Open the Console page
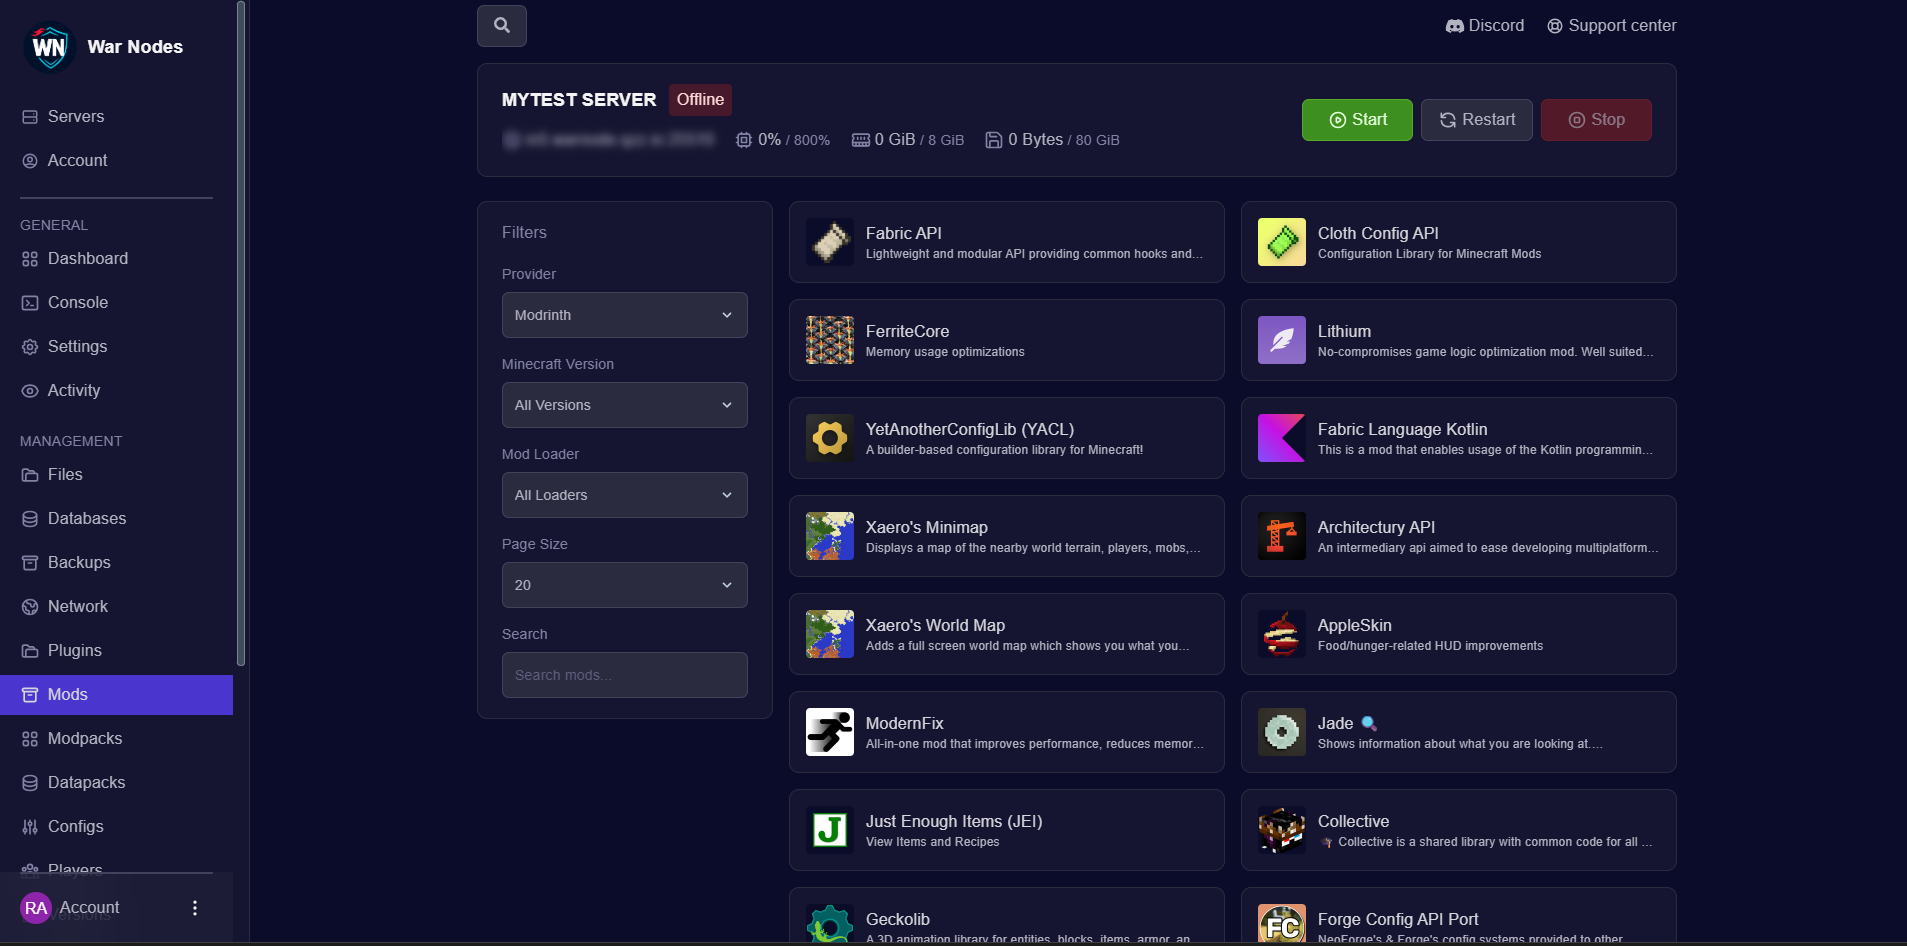 point(116,303)
